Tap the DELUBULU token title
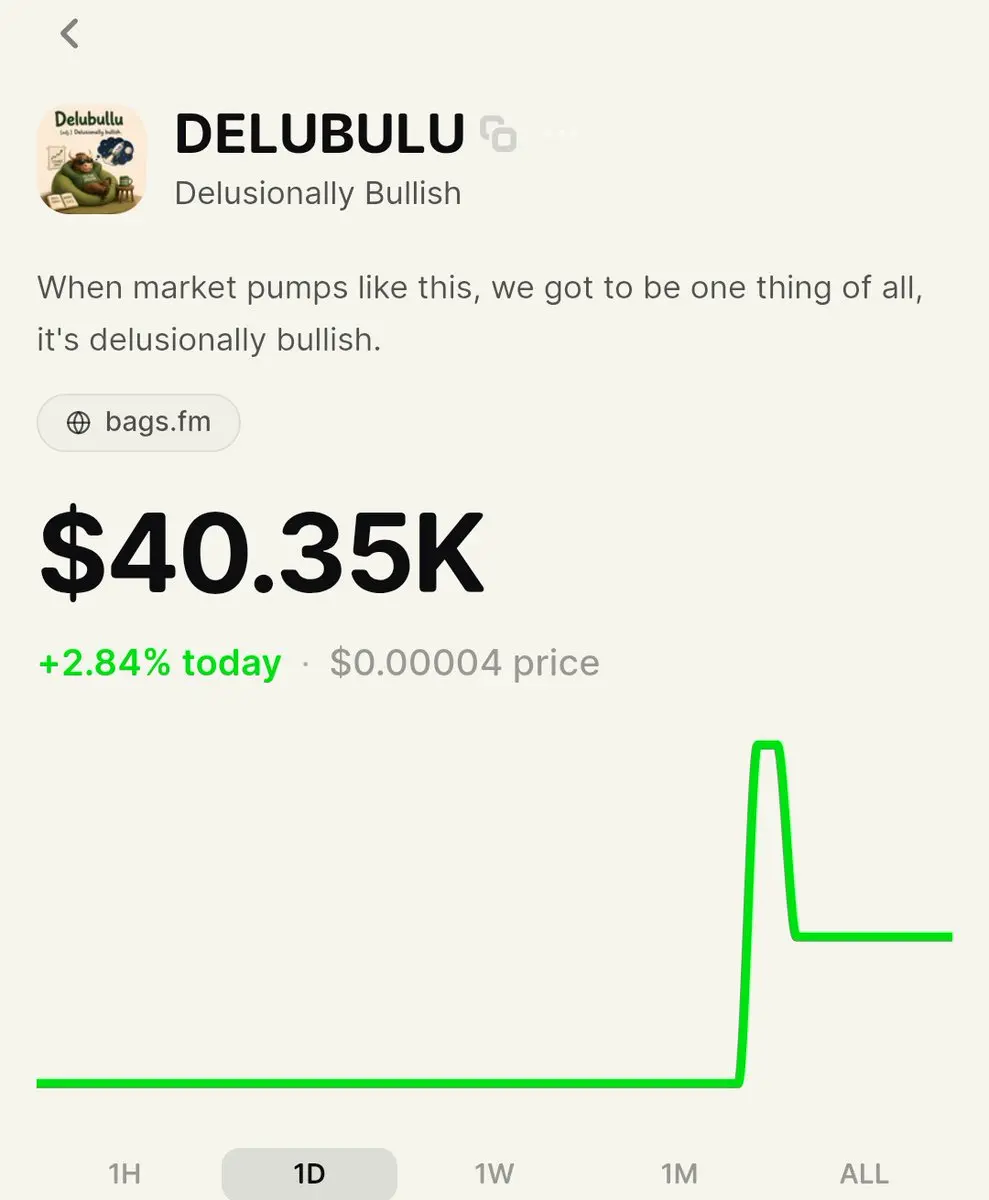 point(320,134)
